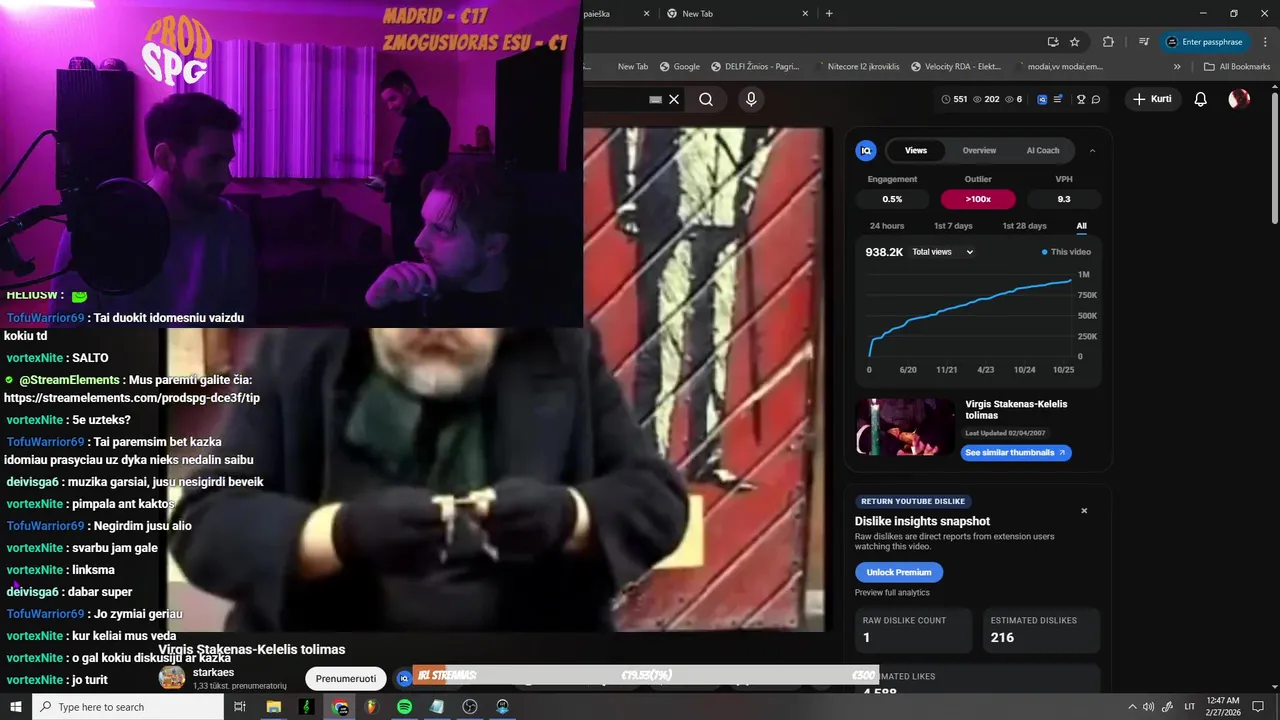Click the taskbar search field
Image resolution: width=1280 pixels, height=720 pixels.
click(x=128, y=707)
